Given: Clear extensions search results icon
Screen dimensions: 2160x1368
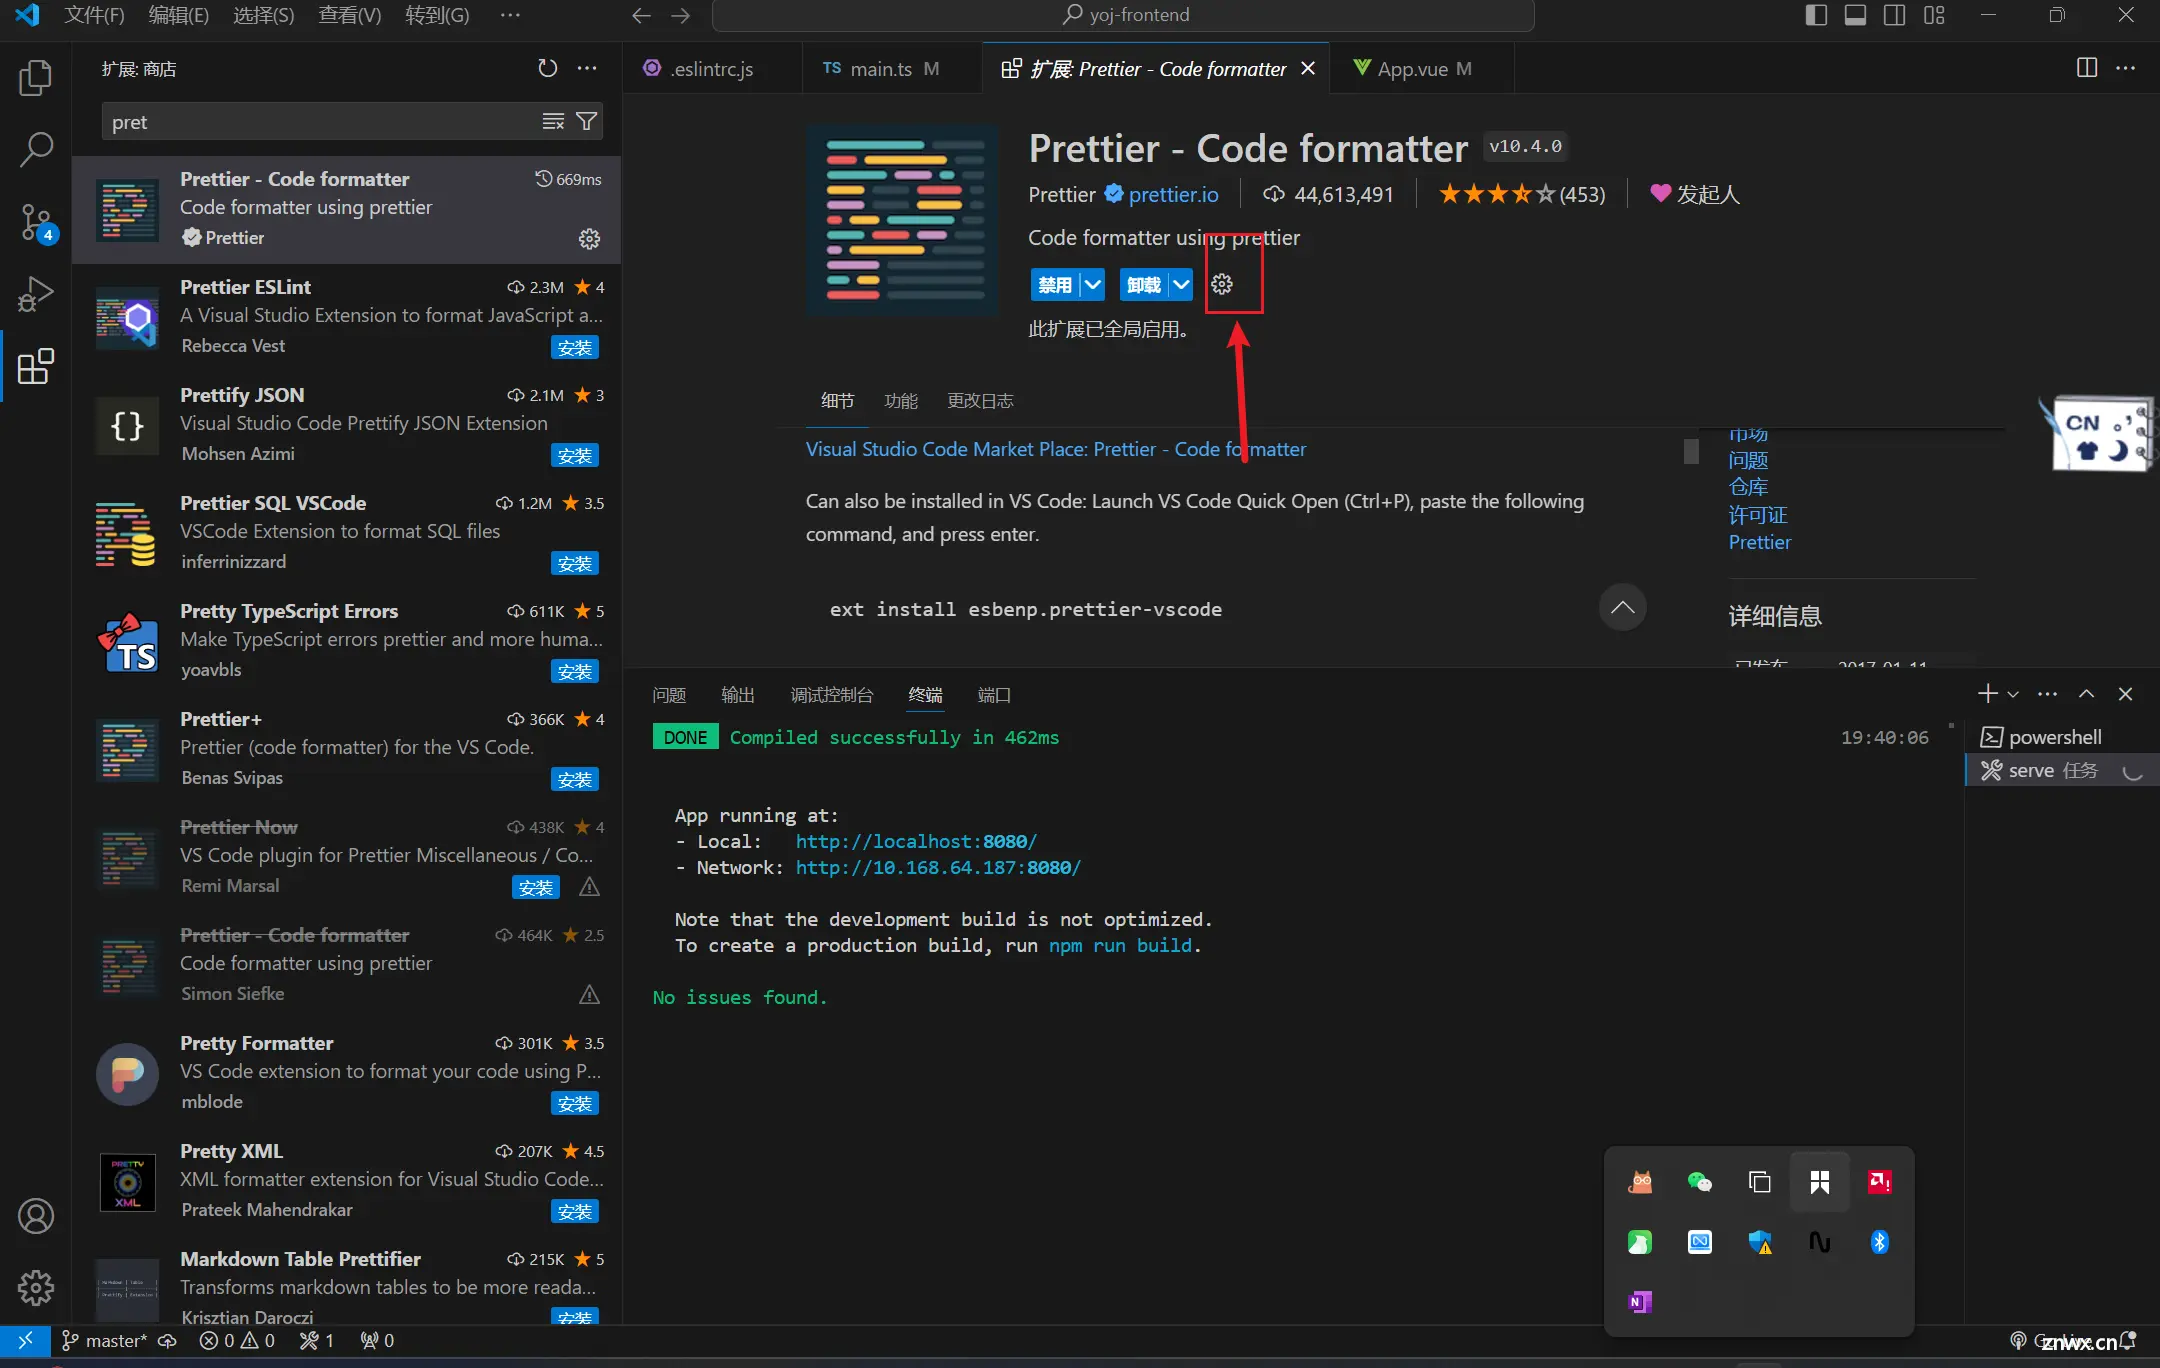Looking at the screenshot, I should coord(553,121).
